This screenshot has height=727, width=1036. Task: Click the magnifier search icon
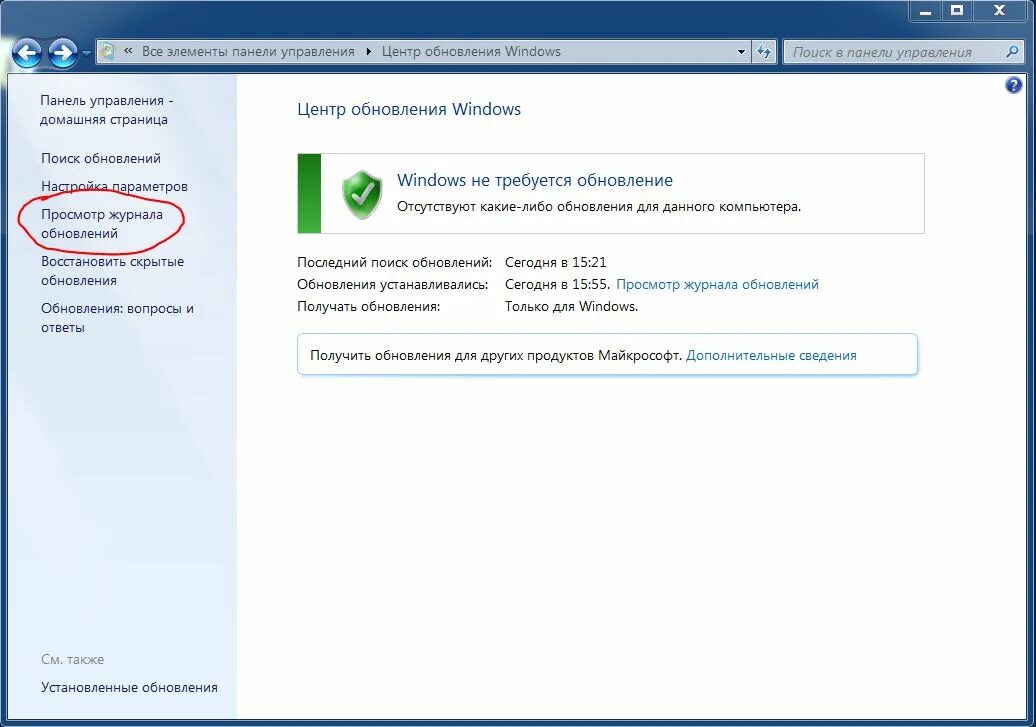[x=1012, y=52]
